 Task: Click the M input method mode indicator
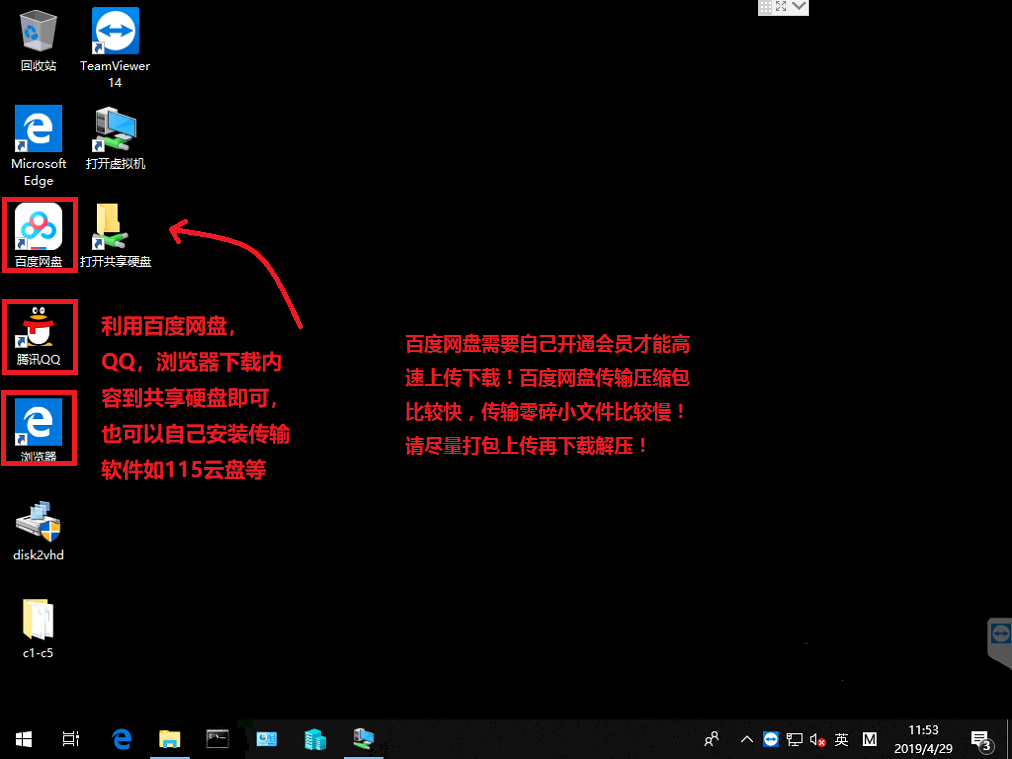click(x=869, y=739)
